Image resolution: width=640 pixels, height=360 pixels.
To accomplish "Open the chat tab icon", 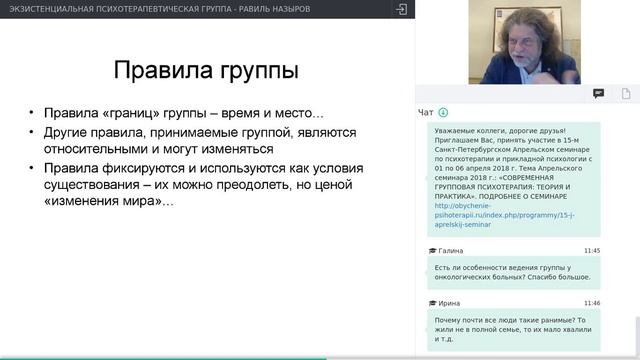I will [x=598, y=93].
